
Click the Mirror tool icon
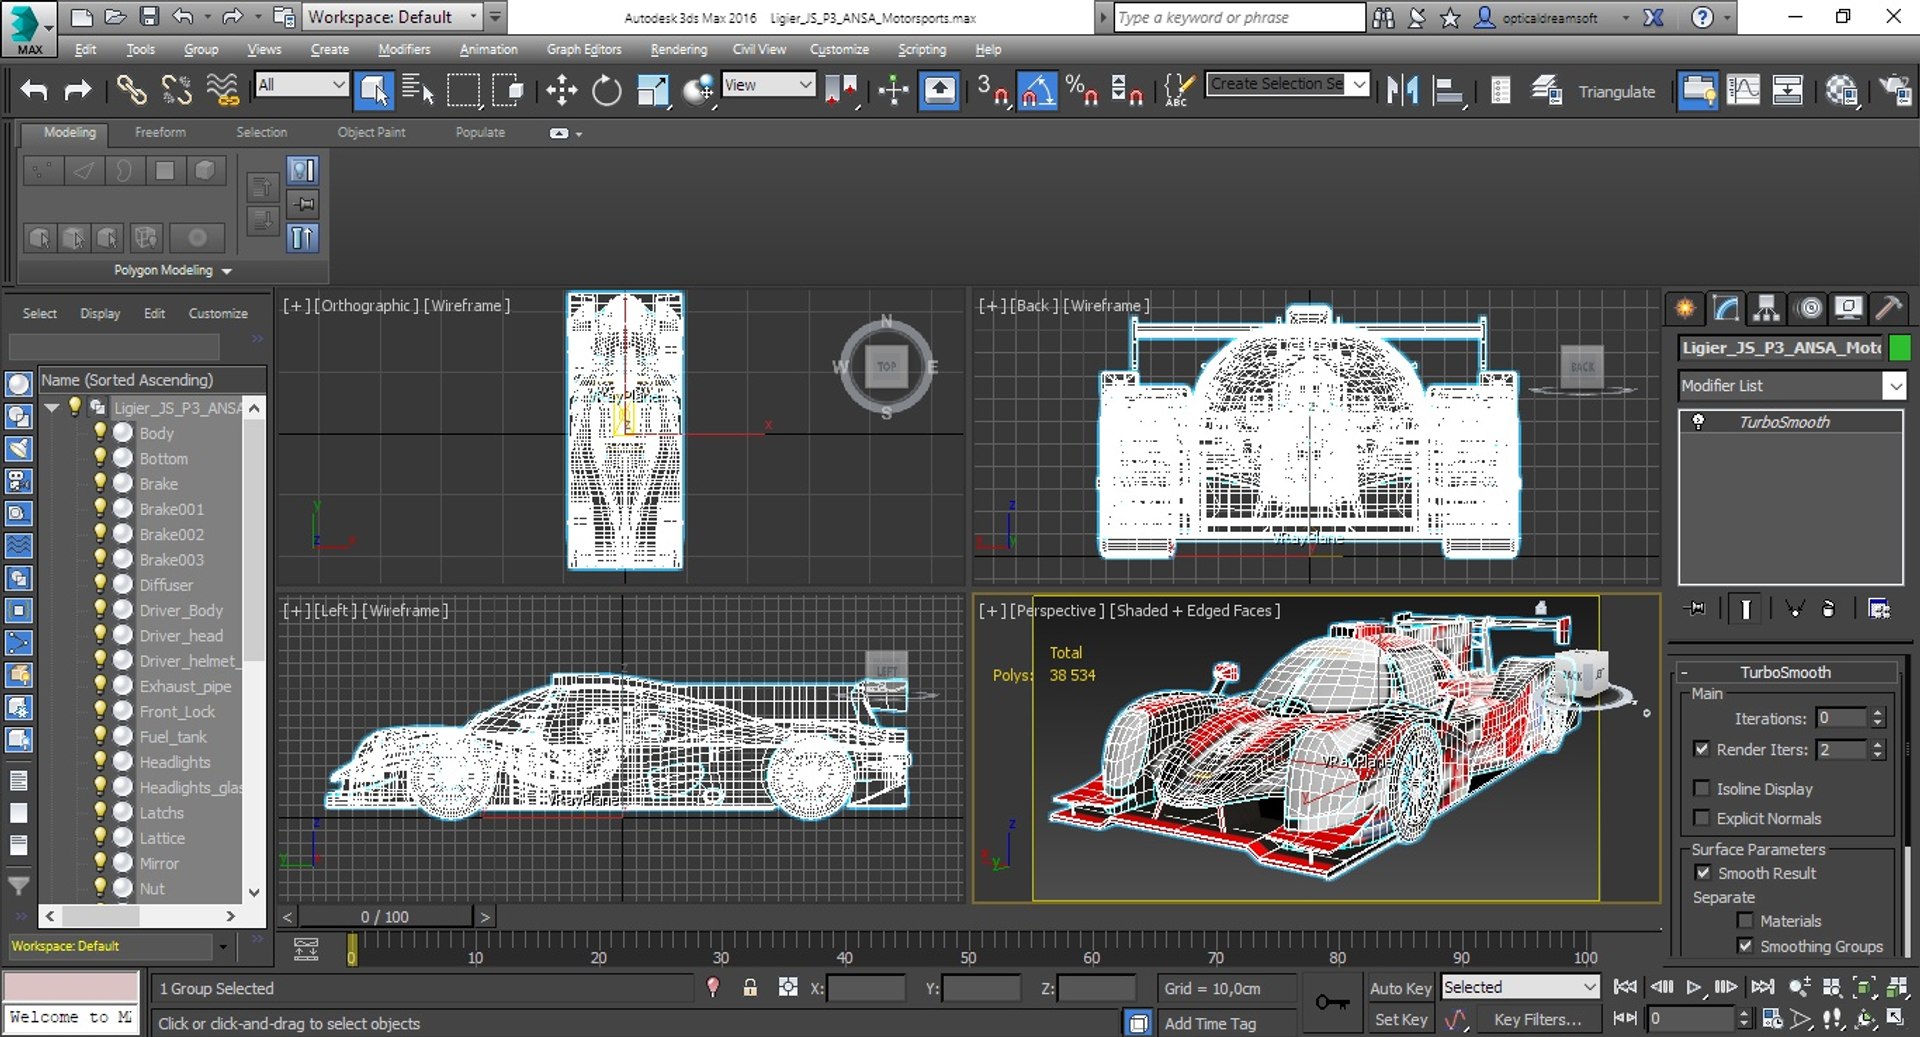click(1402, 90)
